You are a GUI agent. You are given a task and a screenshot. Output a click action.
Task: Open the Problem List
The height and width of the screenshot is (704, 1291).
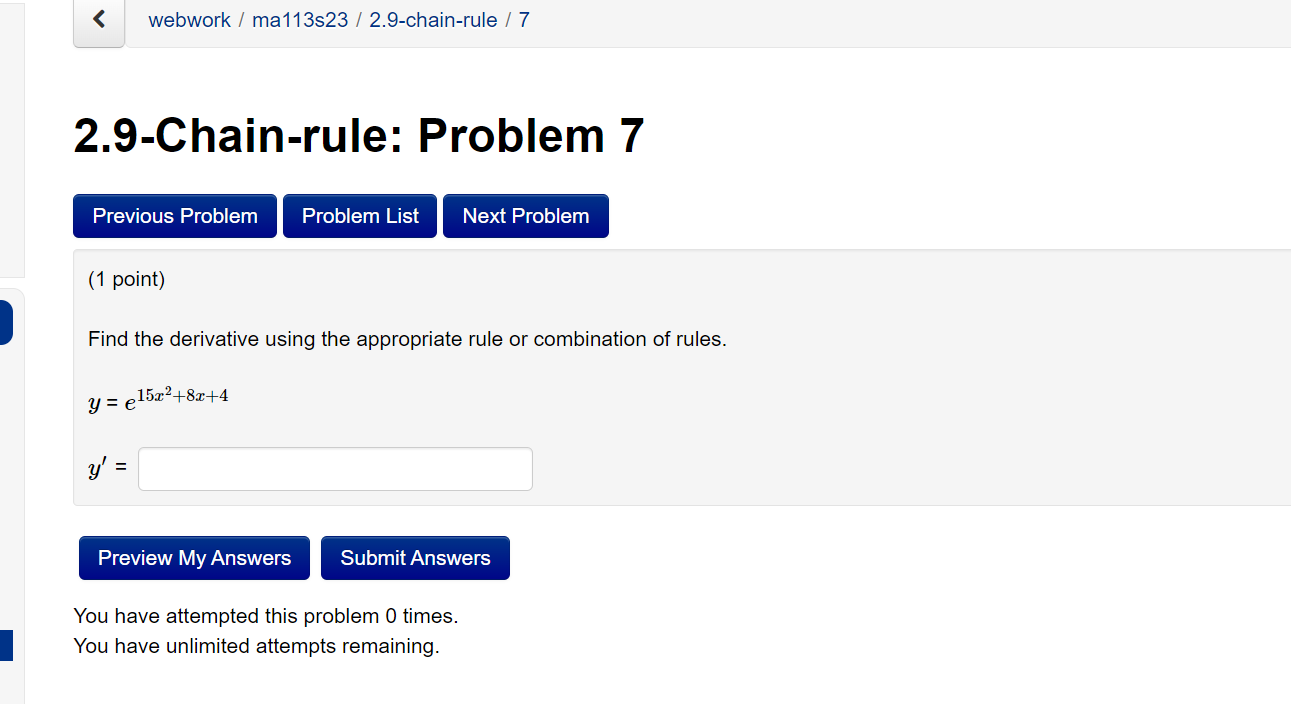pos(359,215)
